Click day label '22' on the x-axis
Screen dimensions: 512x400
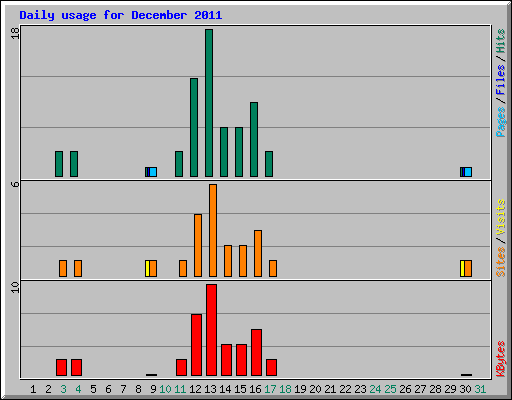[345, 389]
